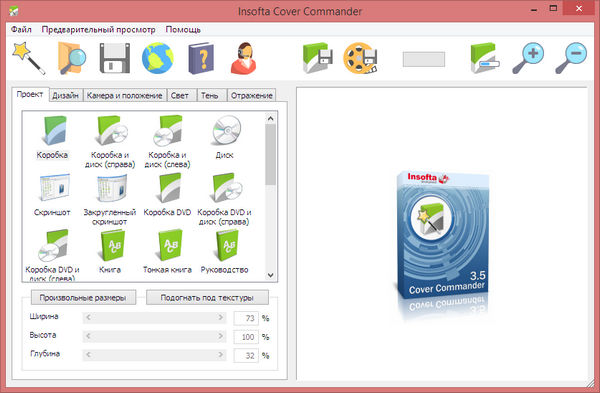Select Коробка и диск (слева) template
600x393 pixels.
167,142
